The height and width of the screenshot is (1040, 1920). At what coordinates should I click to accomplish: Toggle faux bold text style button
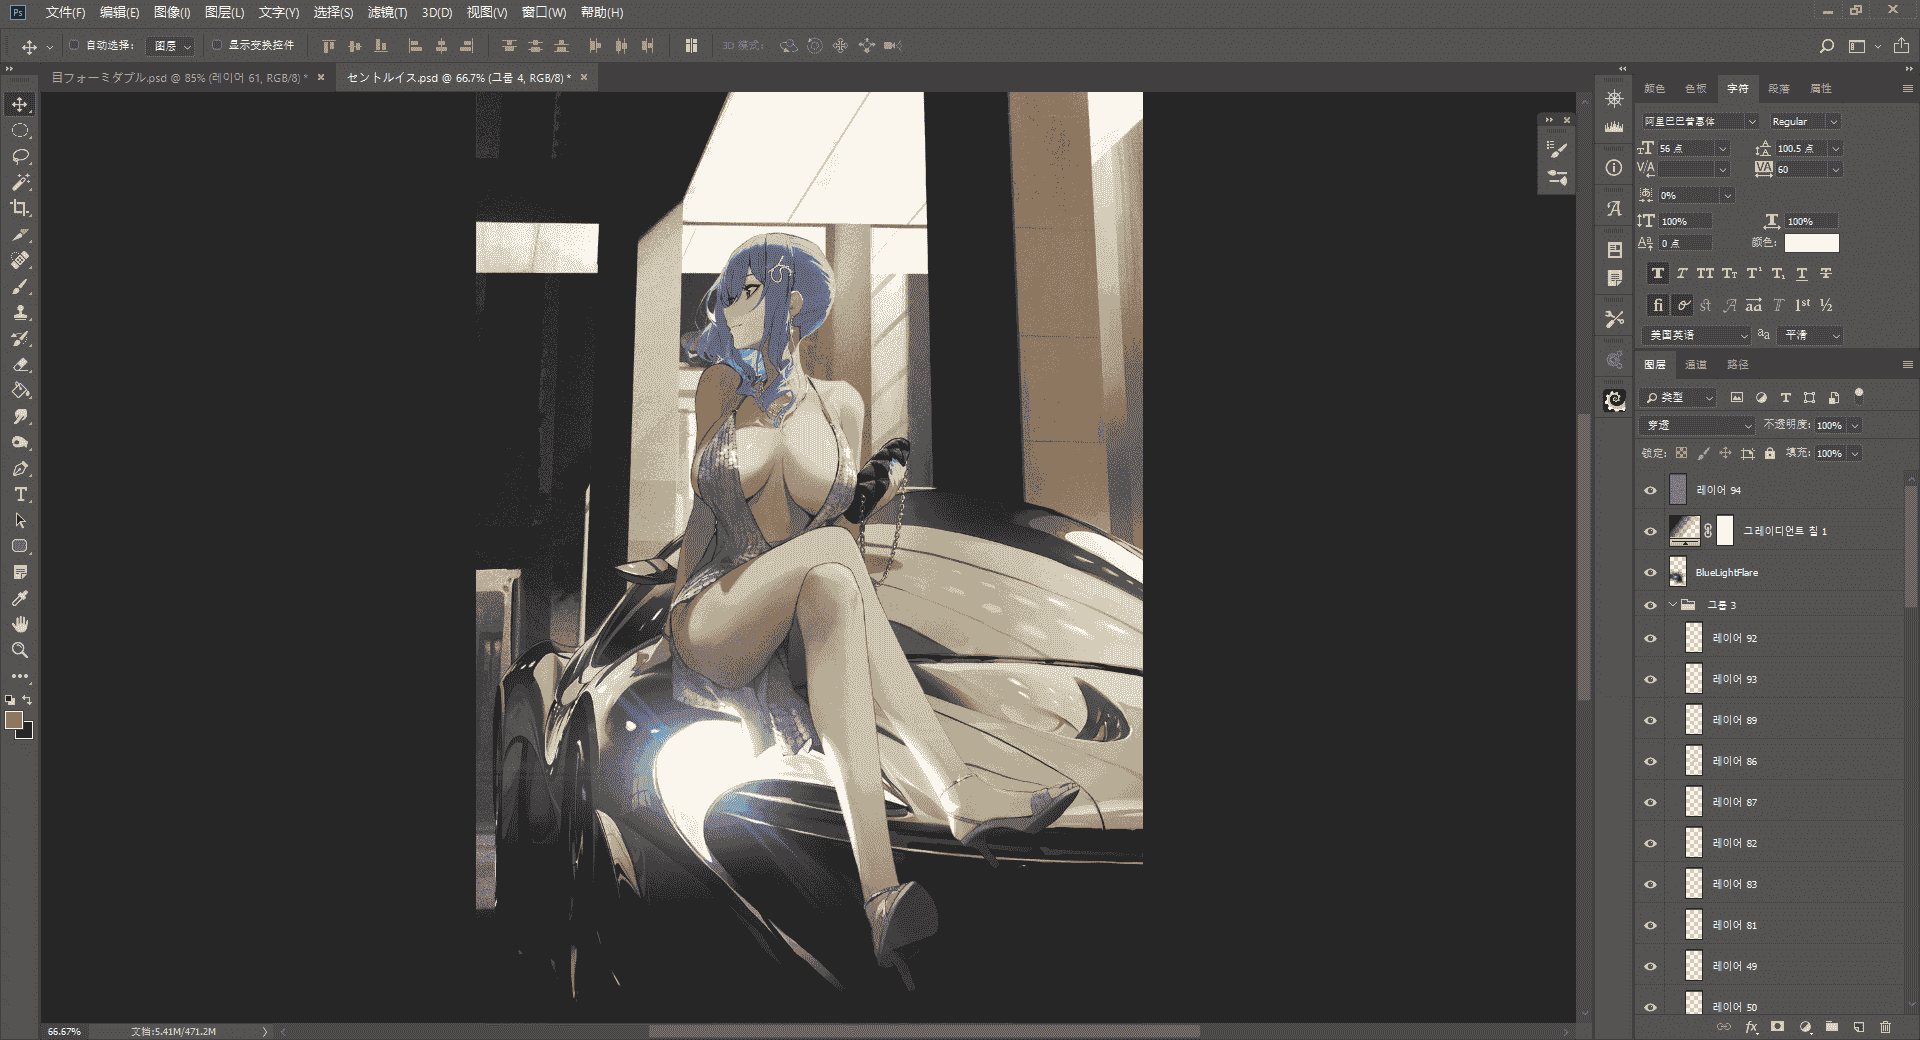click(1658, 274)
